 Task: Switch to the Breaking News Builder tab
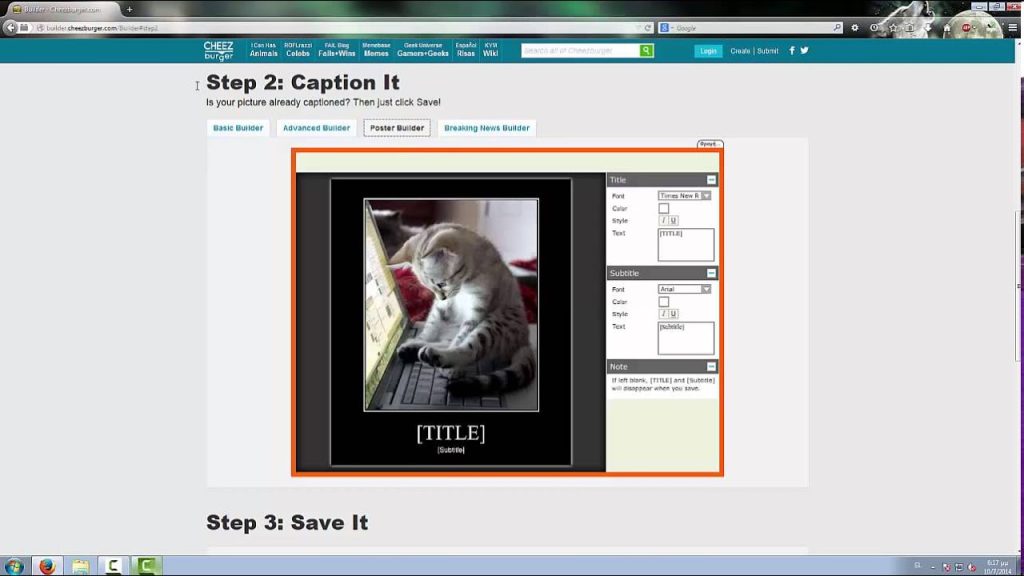[x=487, y=128]
